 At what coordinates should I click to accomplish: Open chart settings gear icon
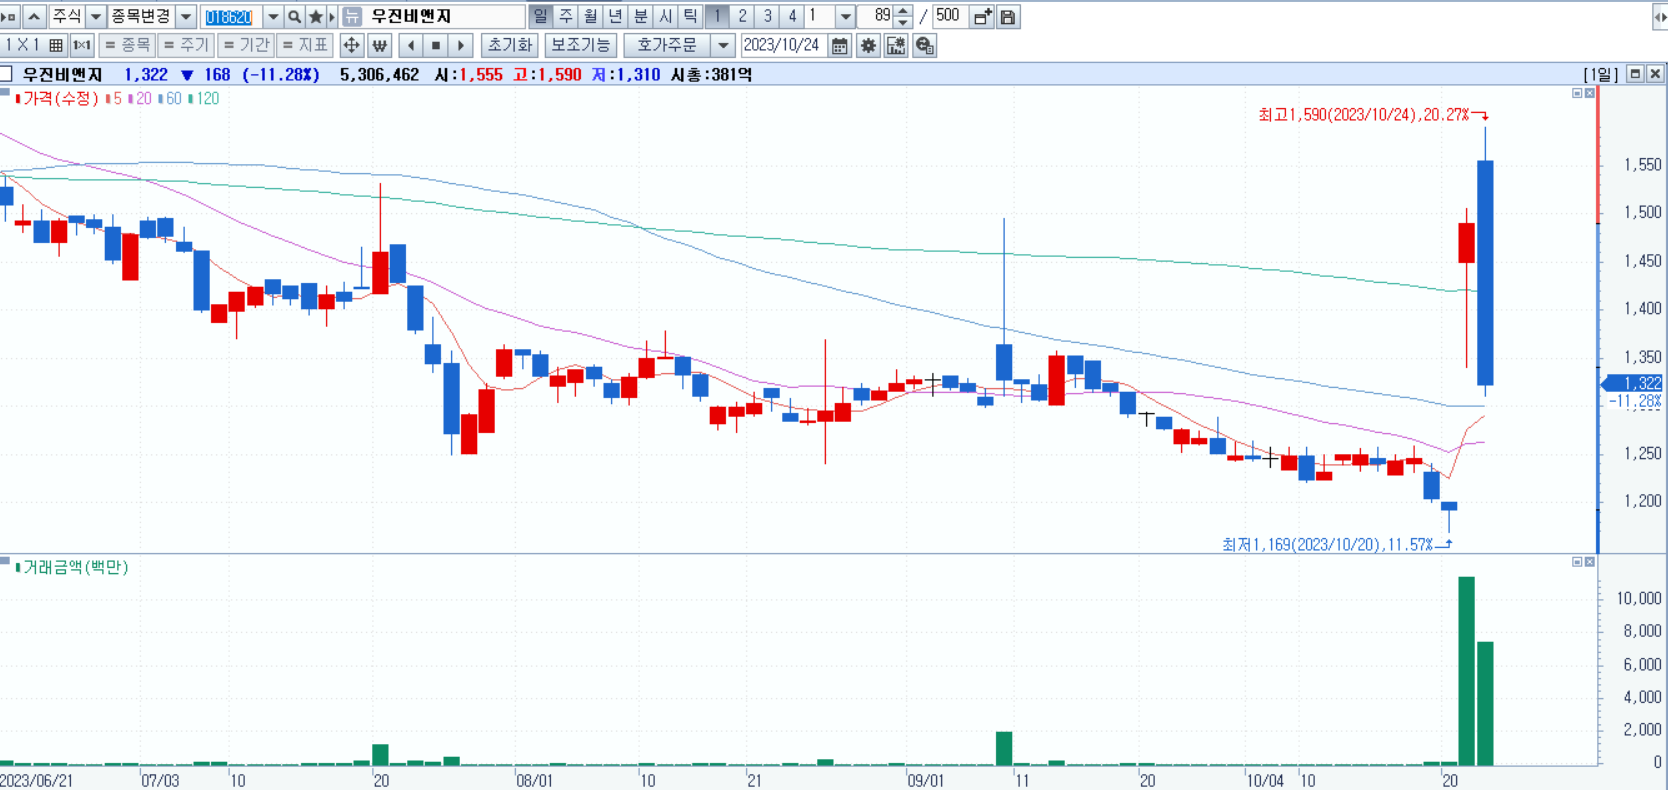click(868, 45)
